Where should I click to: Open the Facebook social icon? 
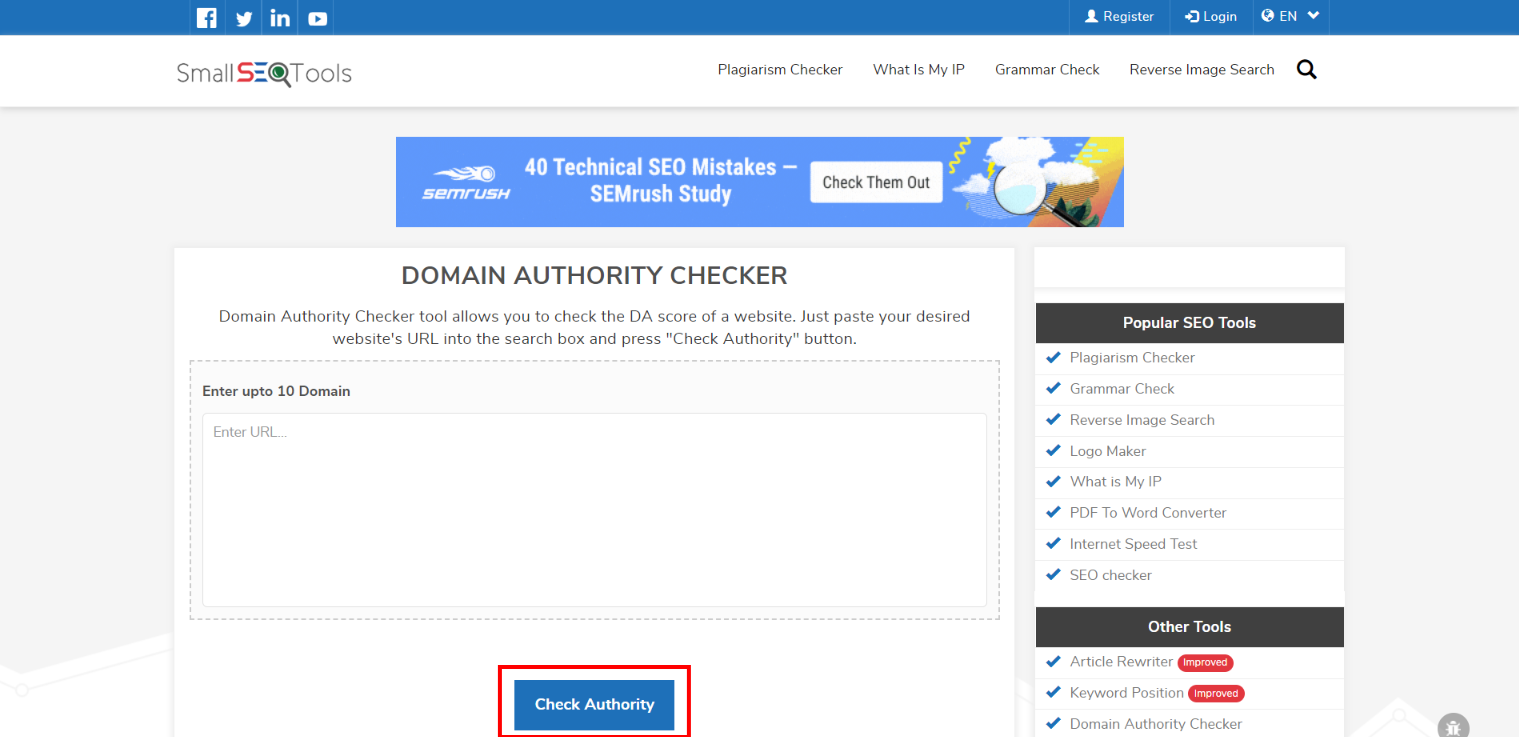pyautogui.click(x=207, y=17)
